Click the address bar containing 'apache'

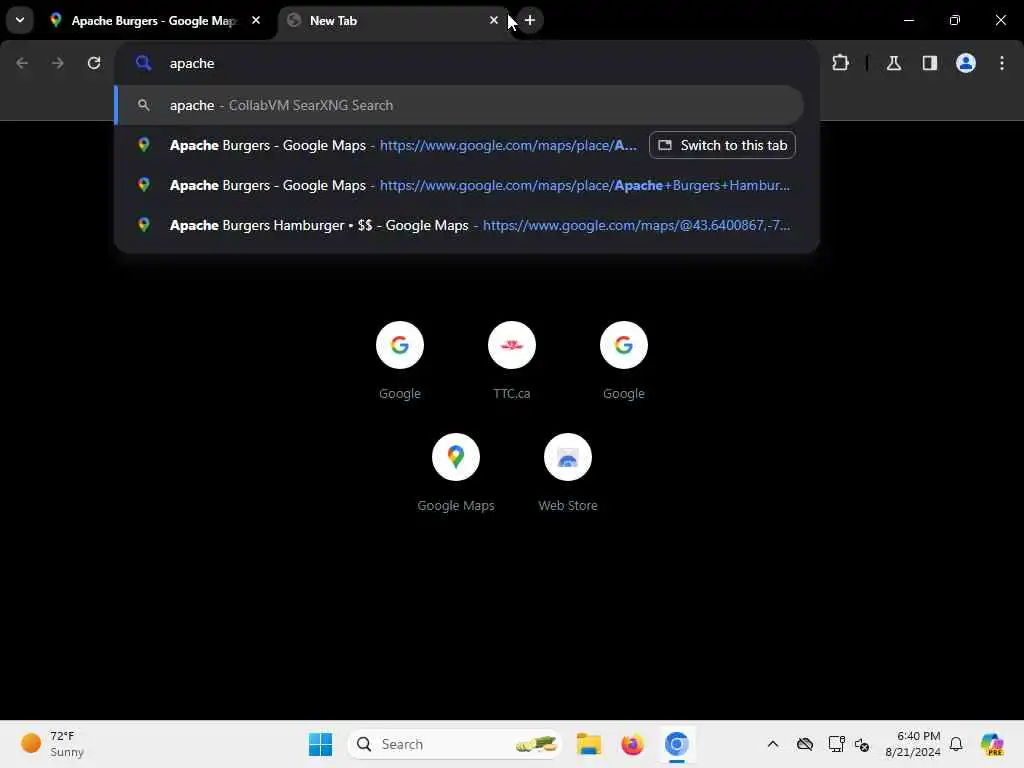click(466, 63)
